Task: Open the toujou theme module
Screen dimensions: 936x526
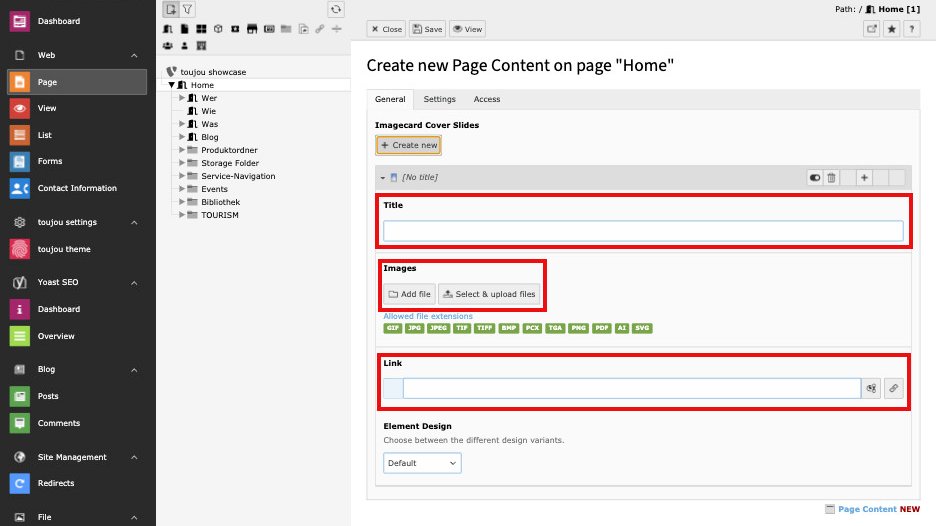Action: click(x=63, y=249)
